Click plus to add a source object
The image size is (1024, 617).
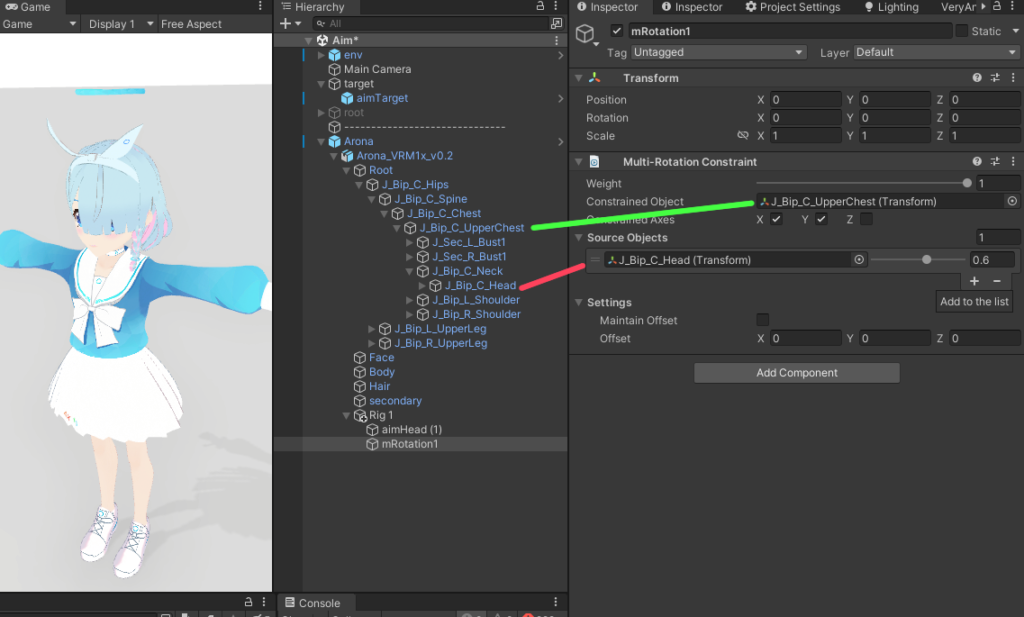pyautogui.click(x=974, y=281)
